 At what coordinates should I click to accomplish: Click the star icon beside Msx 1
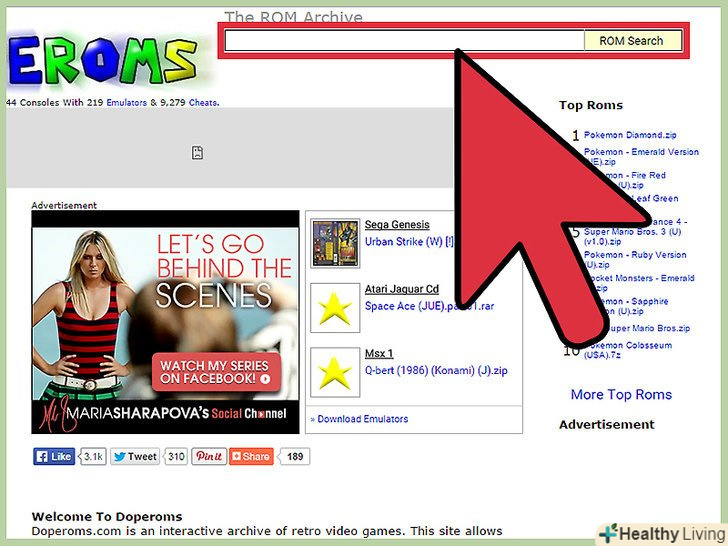(x=335, y=372)
